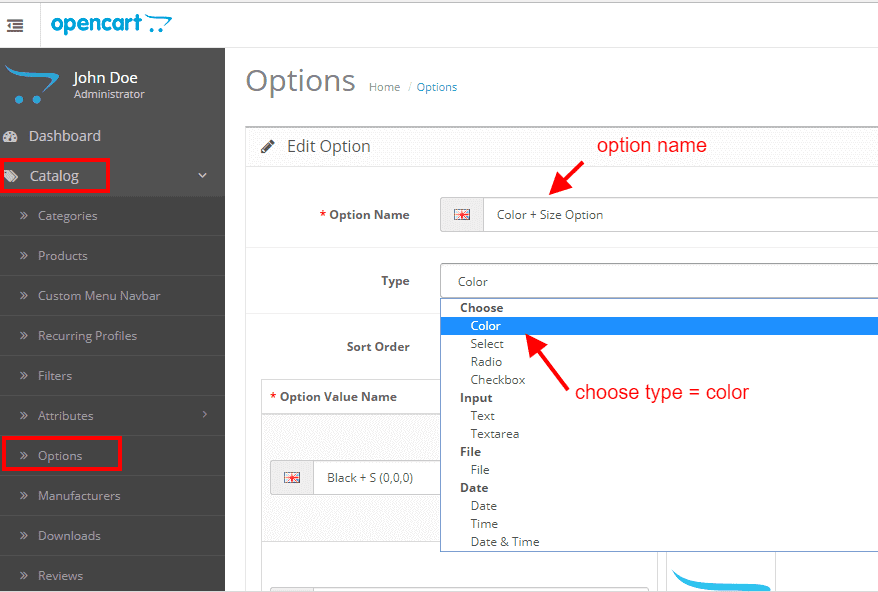
Task: Open Dashboard via its gauge icon
Action: tap(10, 136)
